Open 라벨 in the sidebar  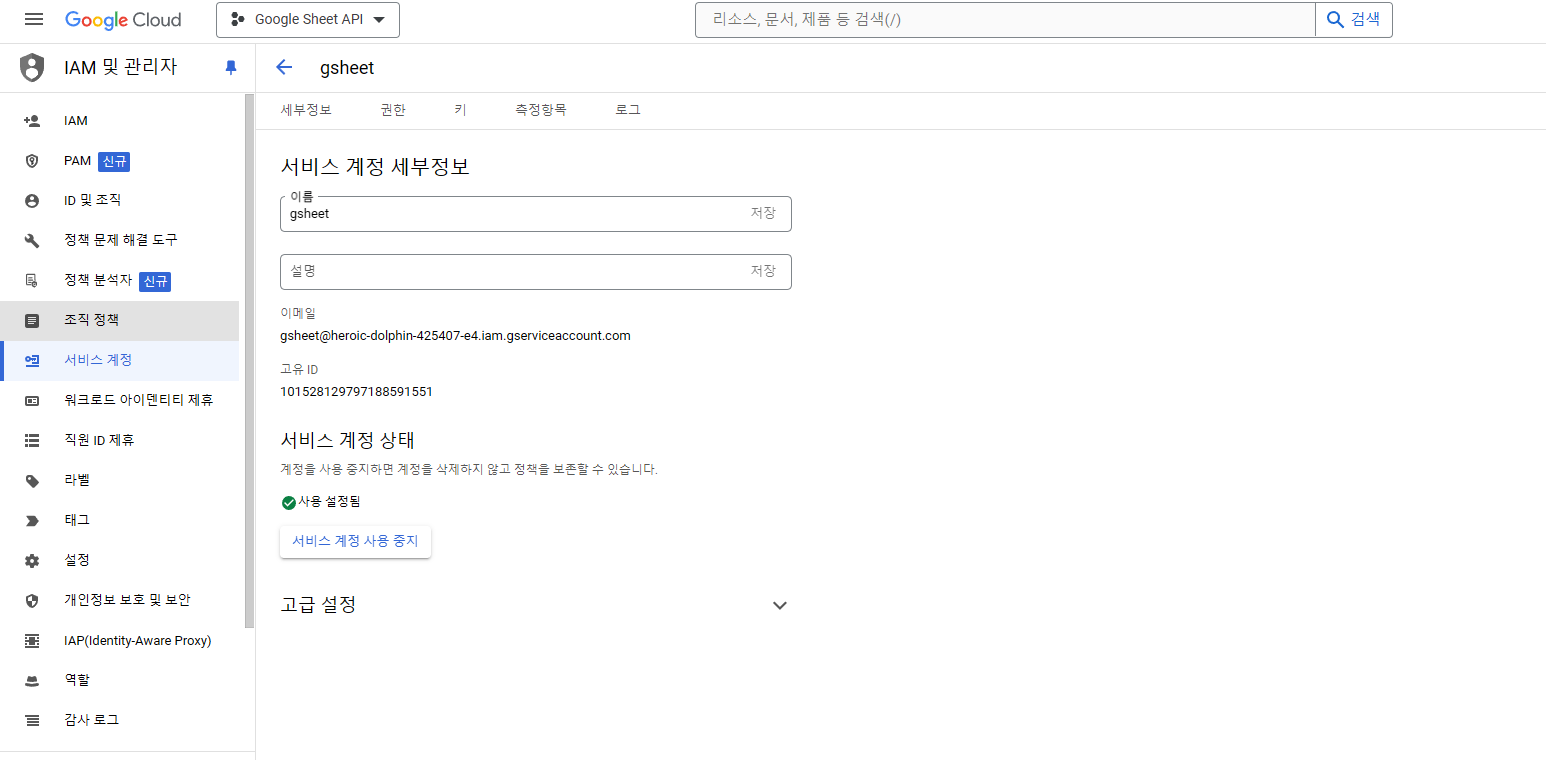(x=120, y=481)
